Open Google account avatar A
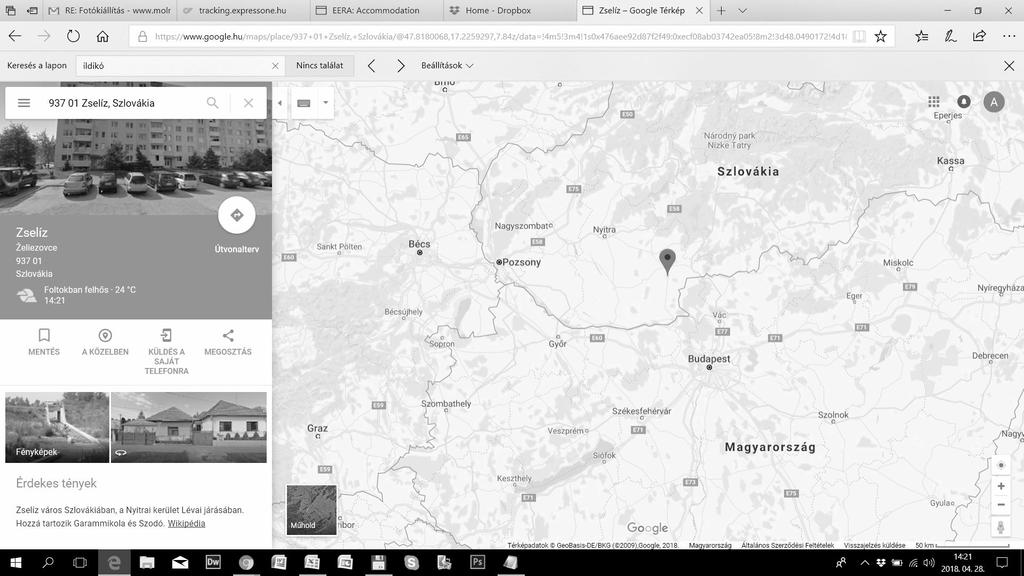Screen dimensions: 1024x576 994,102
